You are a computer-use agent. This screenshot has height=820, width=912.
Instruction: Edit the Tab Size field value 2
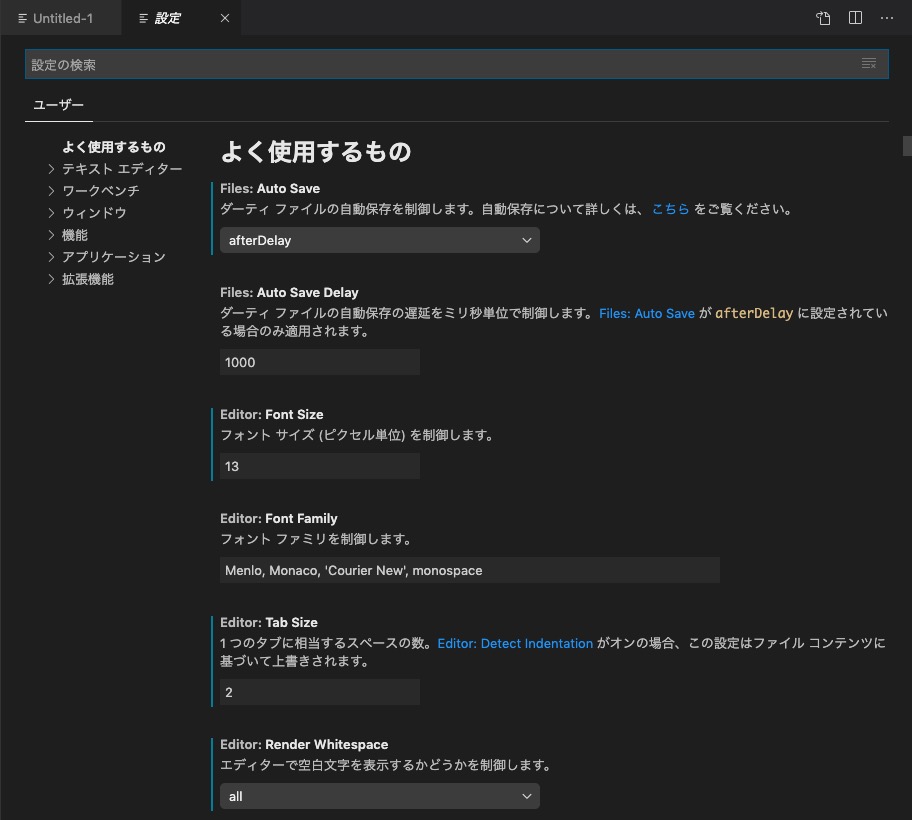[x=320, y=692]
